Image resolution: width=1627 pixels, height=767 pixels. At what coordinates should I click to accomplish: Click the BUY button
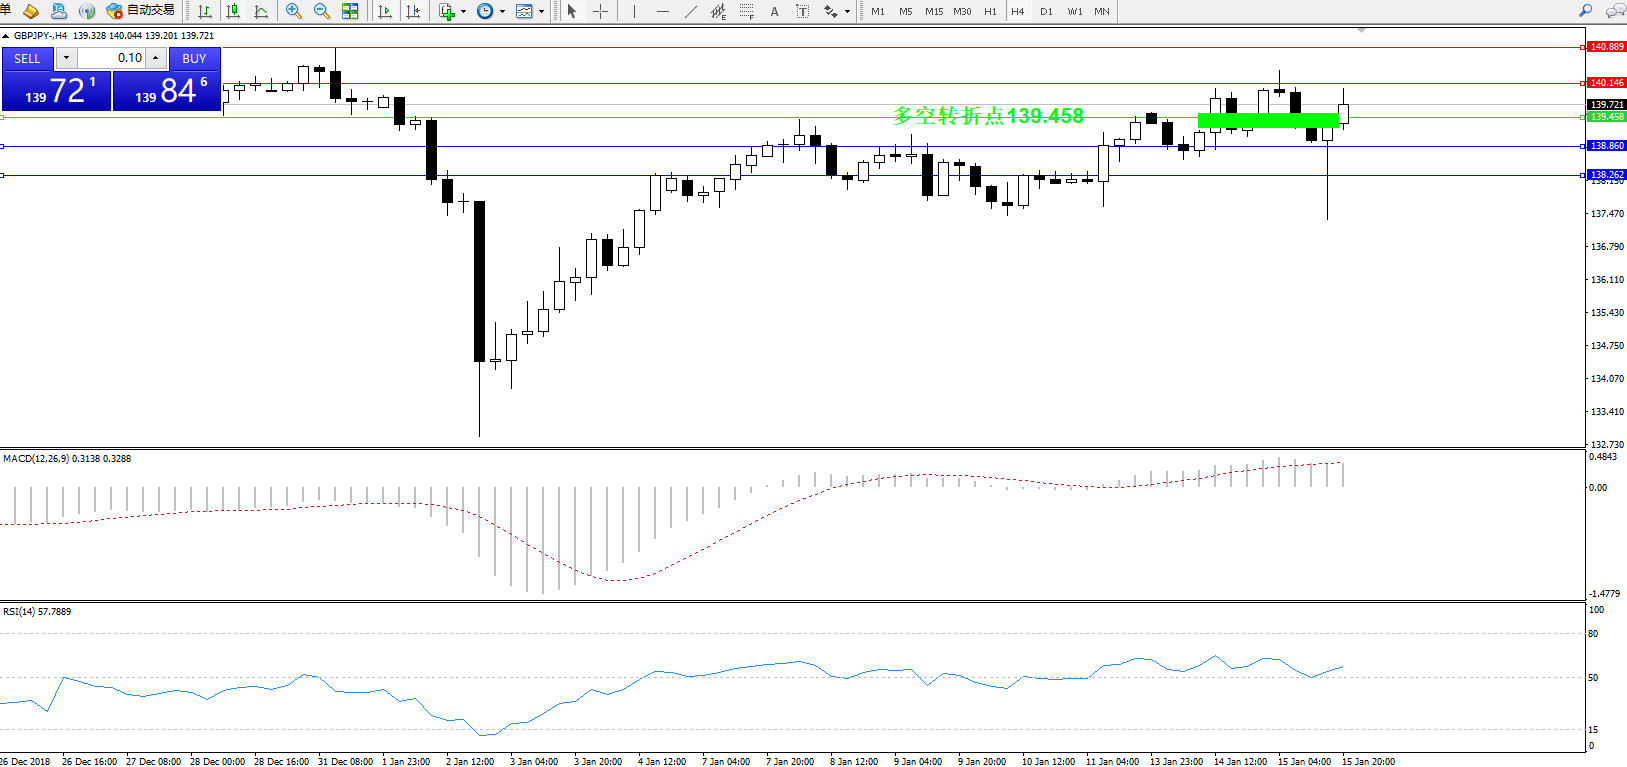click(x=194, y=59)
